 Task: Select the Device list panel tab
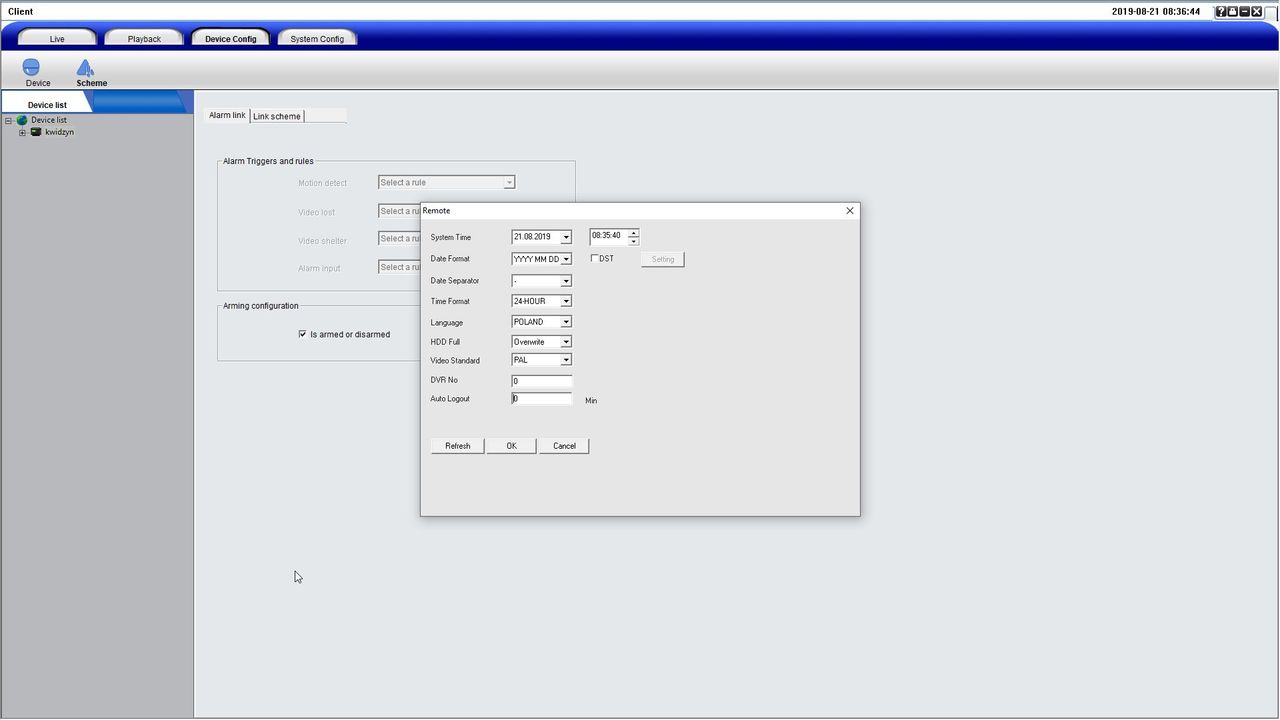tap(47, 104)
